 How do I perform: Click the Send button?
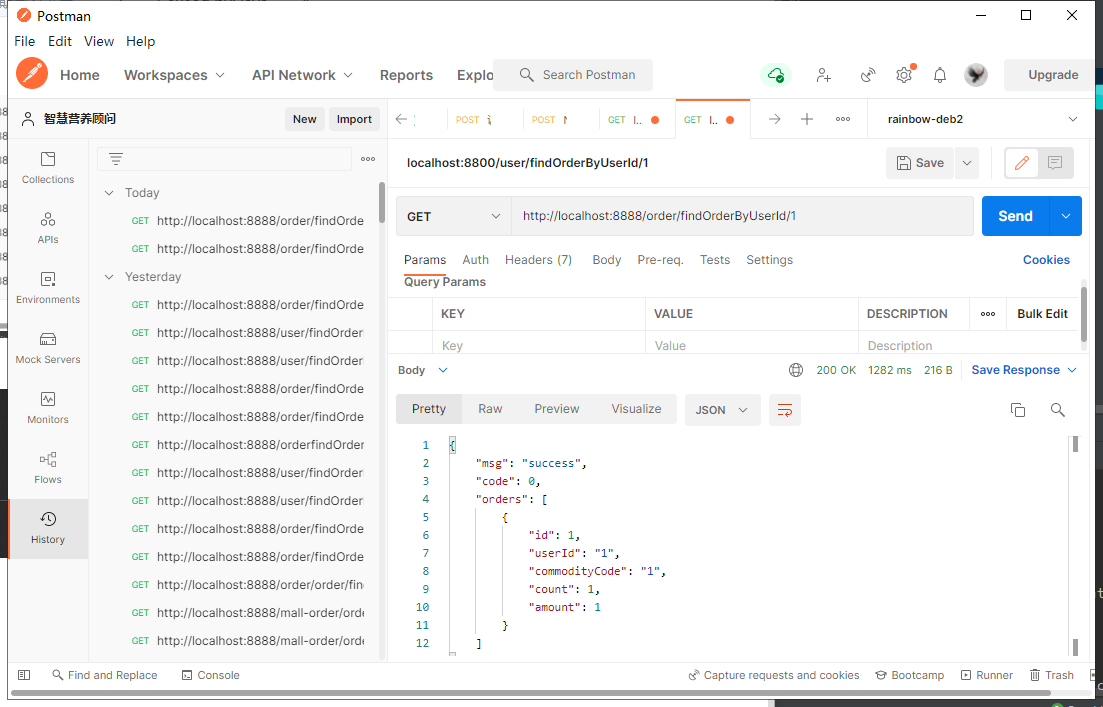click(x=1015, y=216)
